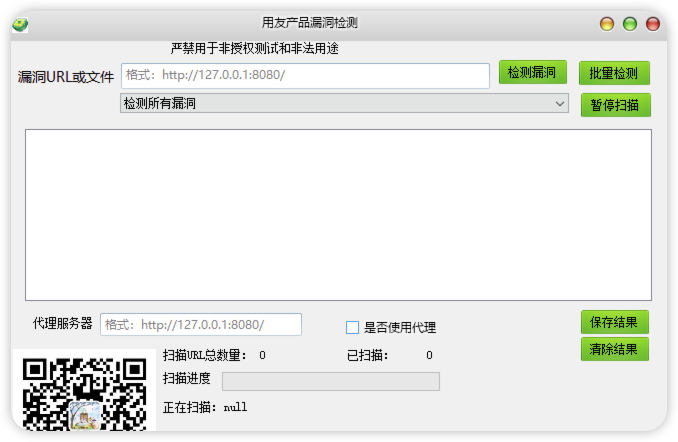Focus the 代理服务器 proxy input field

[x=201, y=325]
